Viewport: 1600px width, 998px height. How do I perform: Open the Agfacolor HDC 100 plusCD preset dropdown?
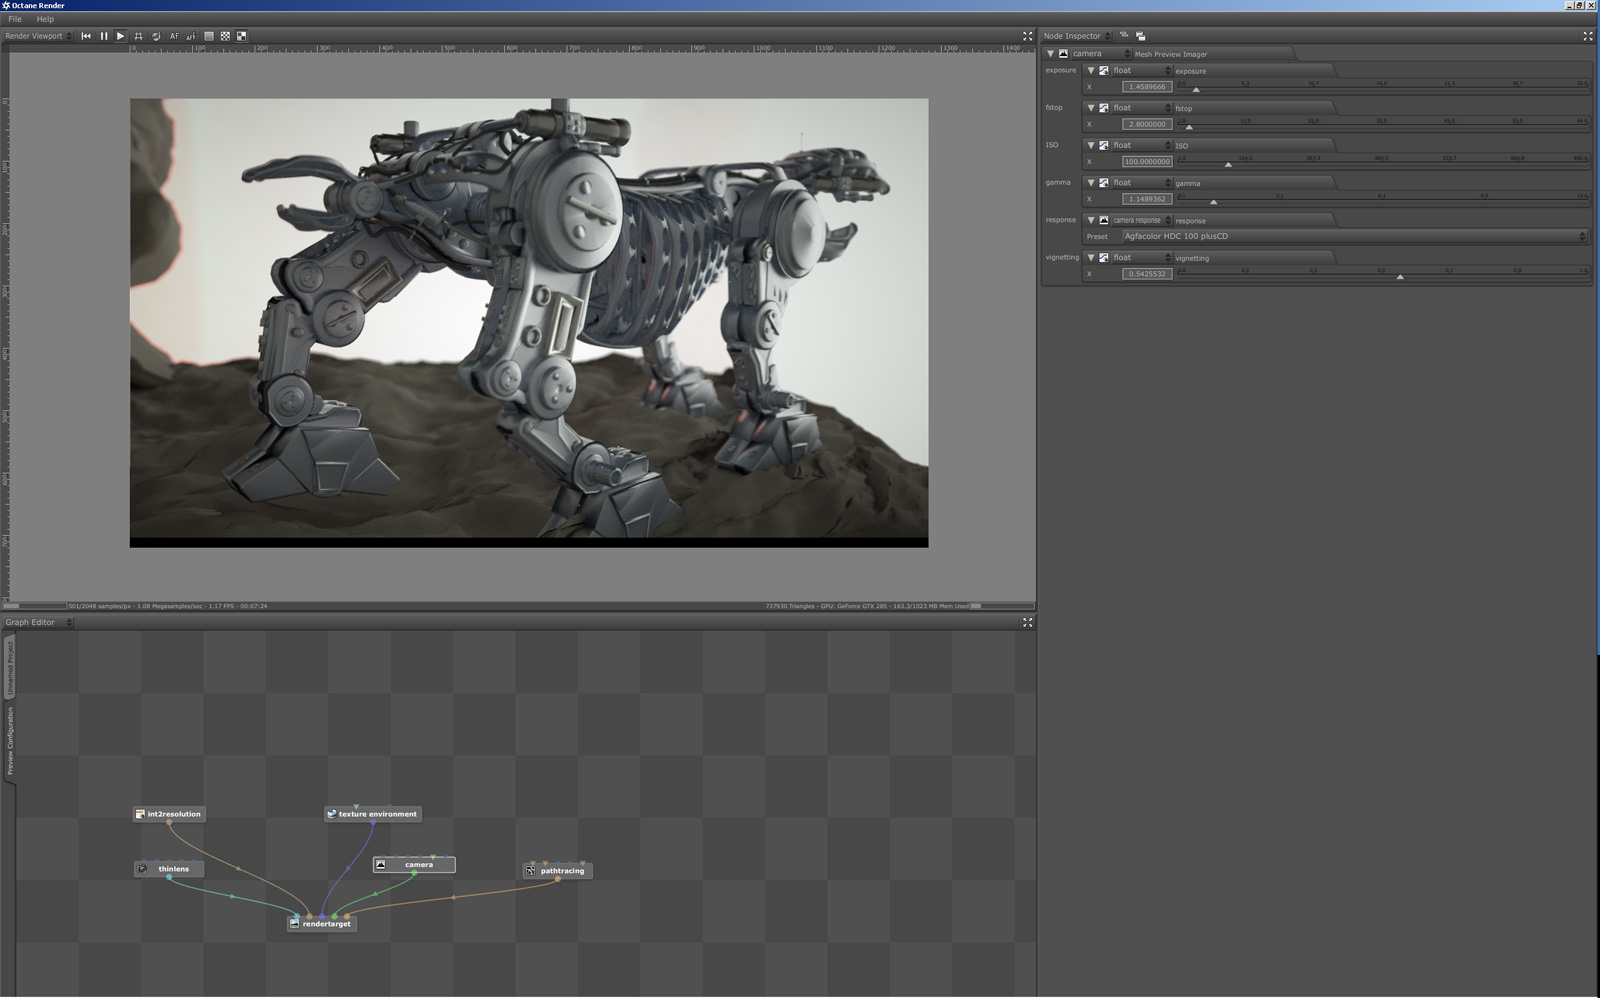pos(1352,237)
